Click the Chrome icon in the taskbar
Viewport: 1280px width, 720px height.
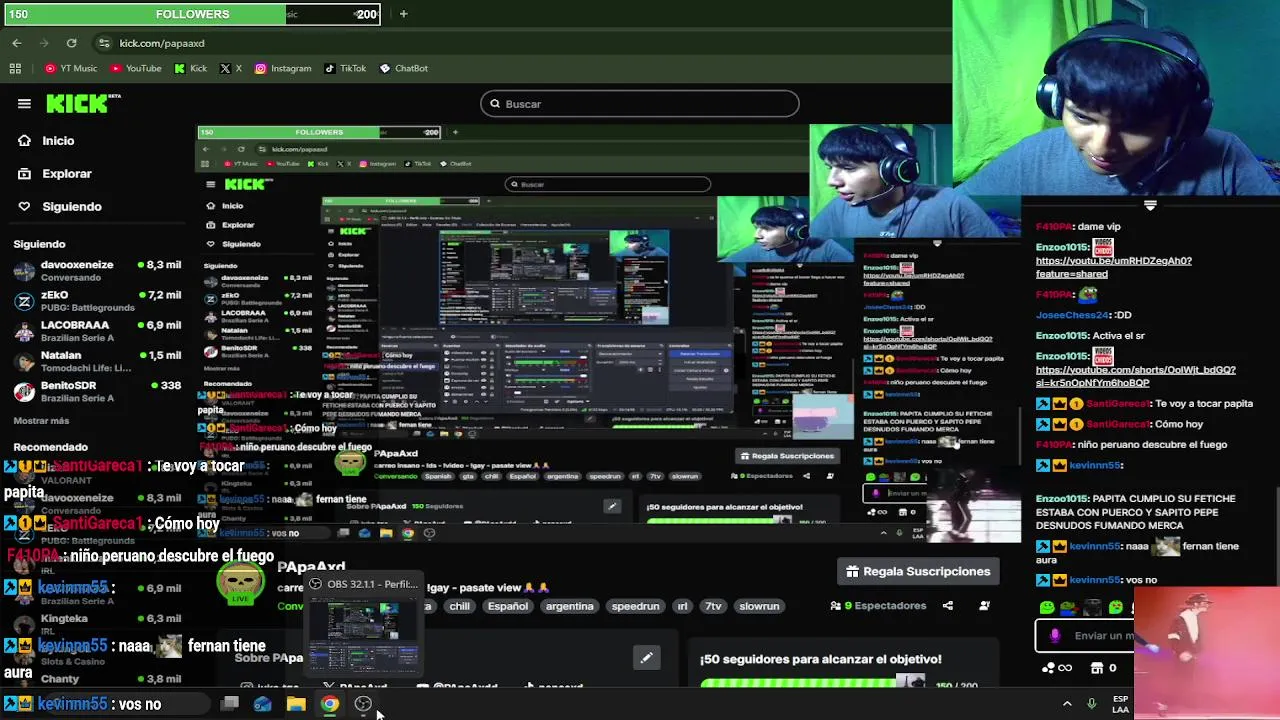point(329,704)
